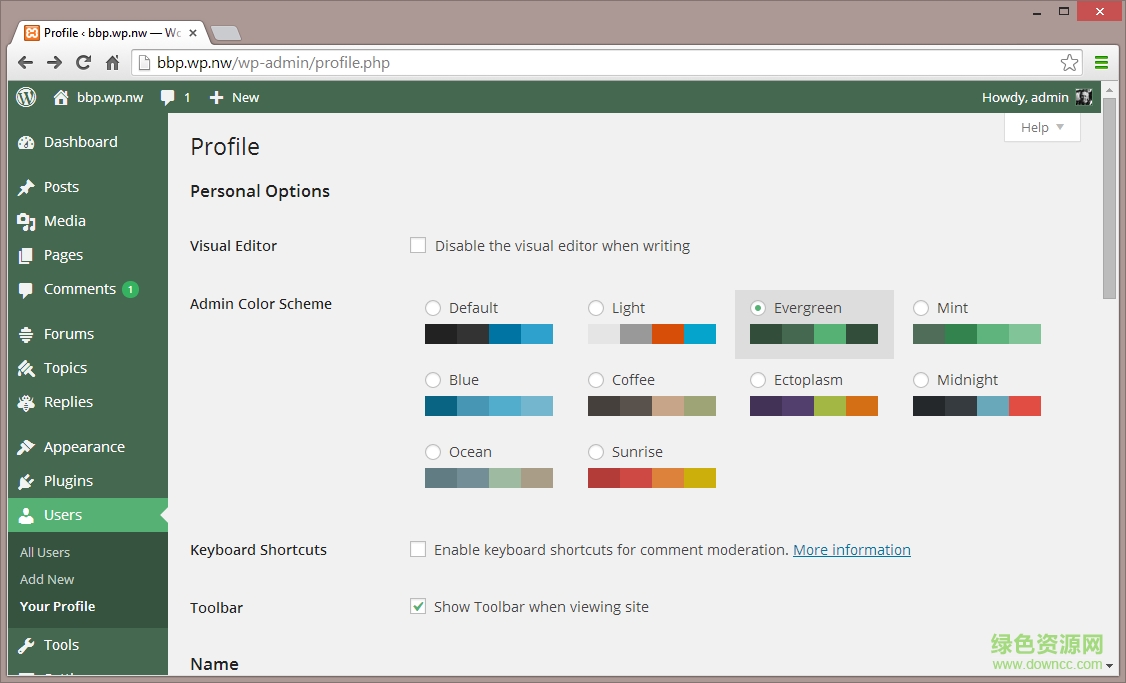Select the Posts pushpin icon
The width and height of the screenshot is (1126, 683).
coord(25,186)
